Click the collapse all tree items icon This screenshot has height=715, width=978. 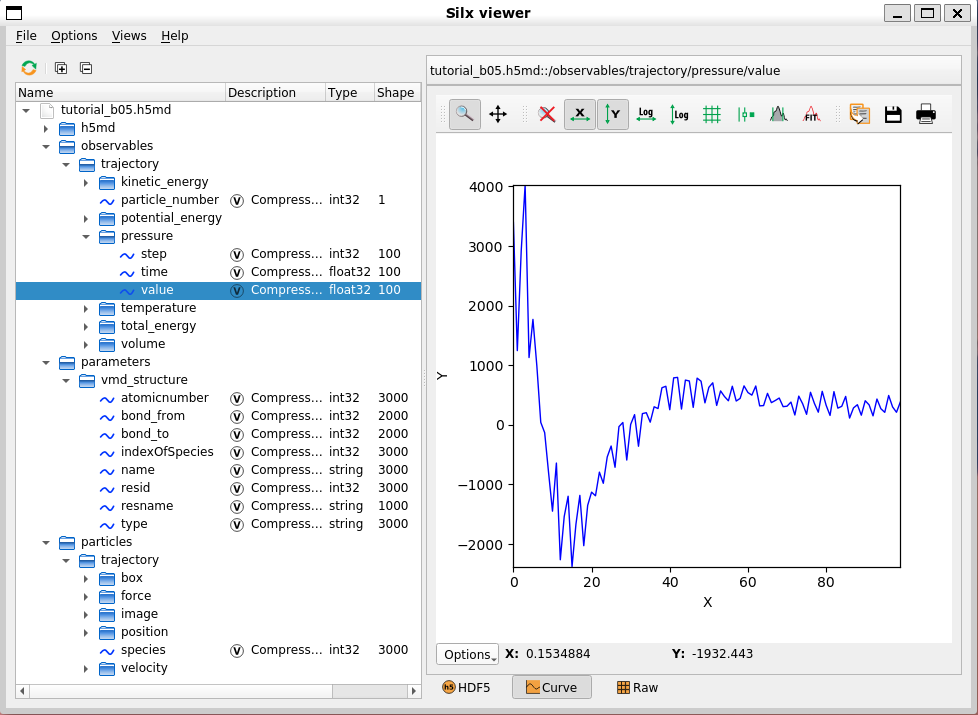85,68
